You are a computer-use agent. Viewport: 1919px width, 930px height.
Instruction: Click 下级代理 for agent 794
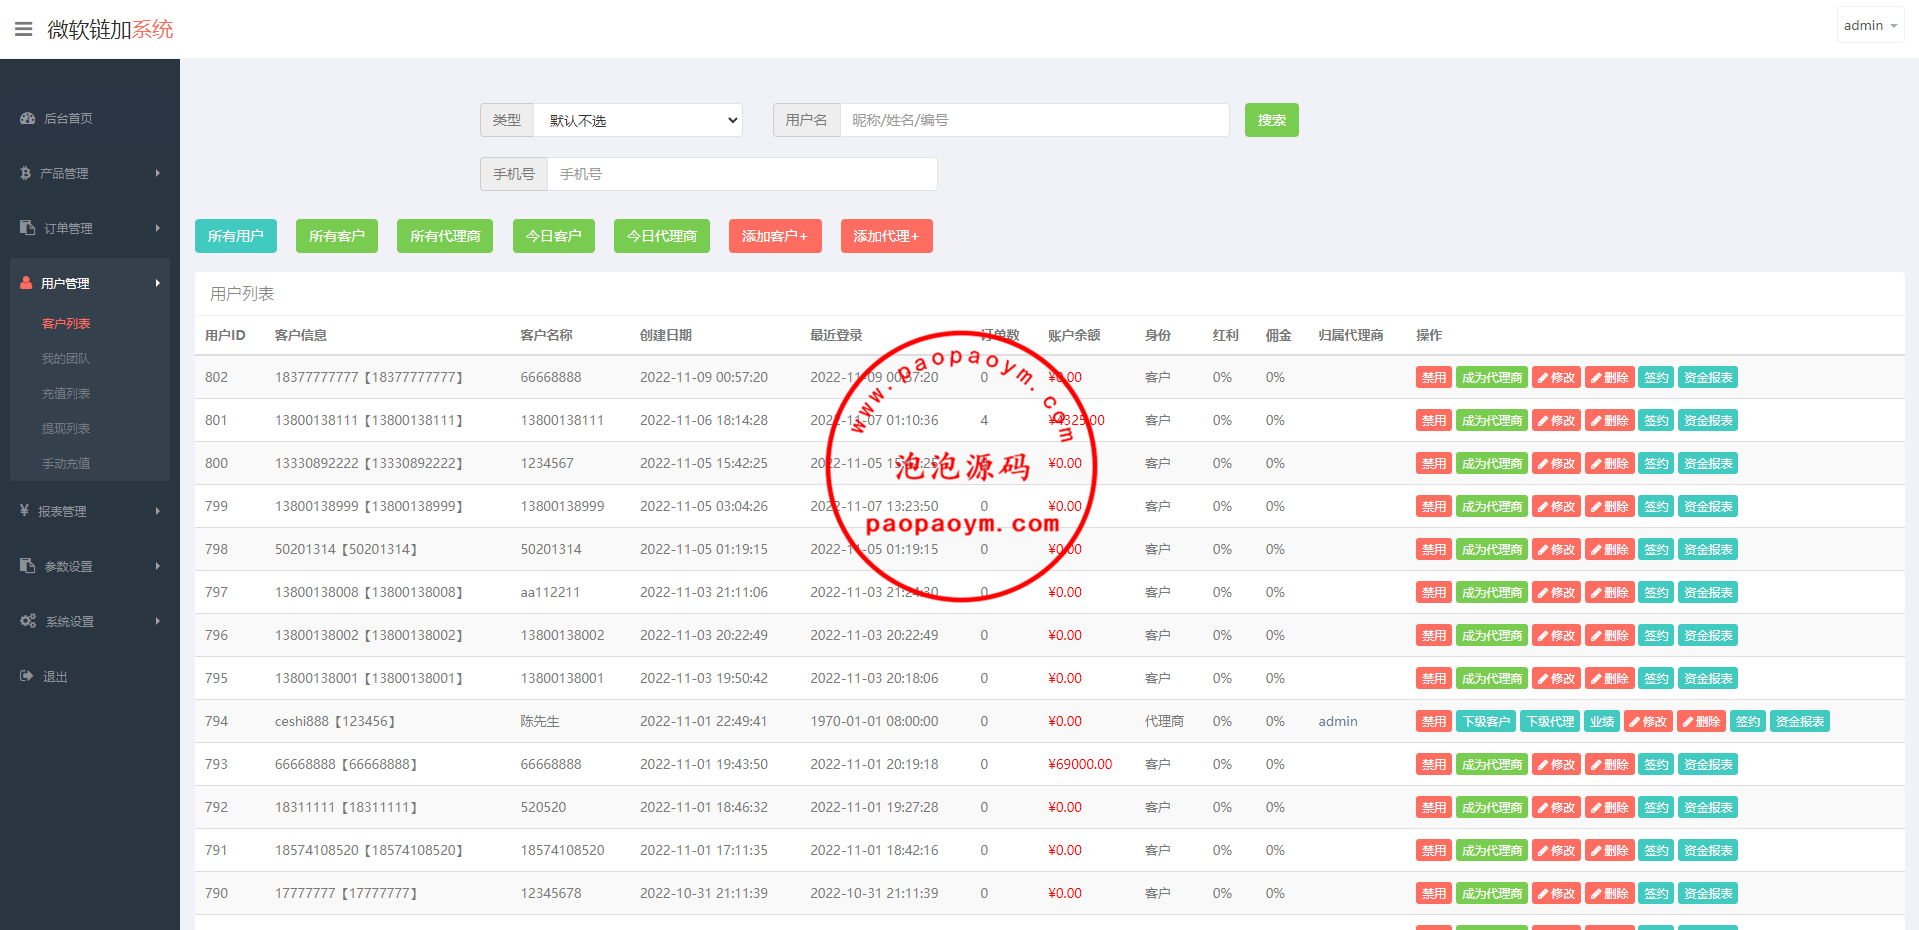point(1550,721)
